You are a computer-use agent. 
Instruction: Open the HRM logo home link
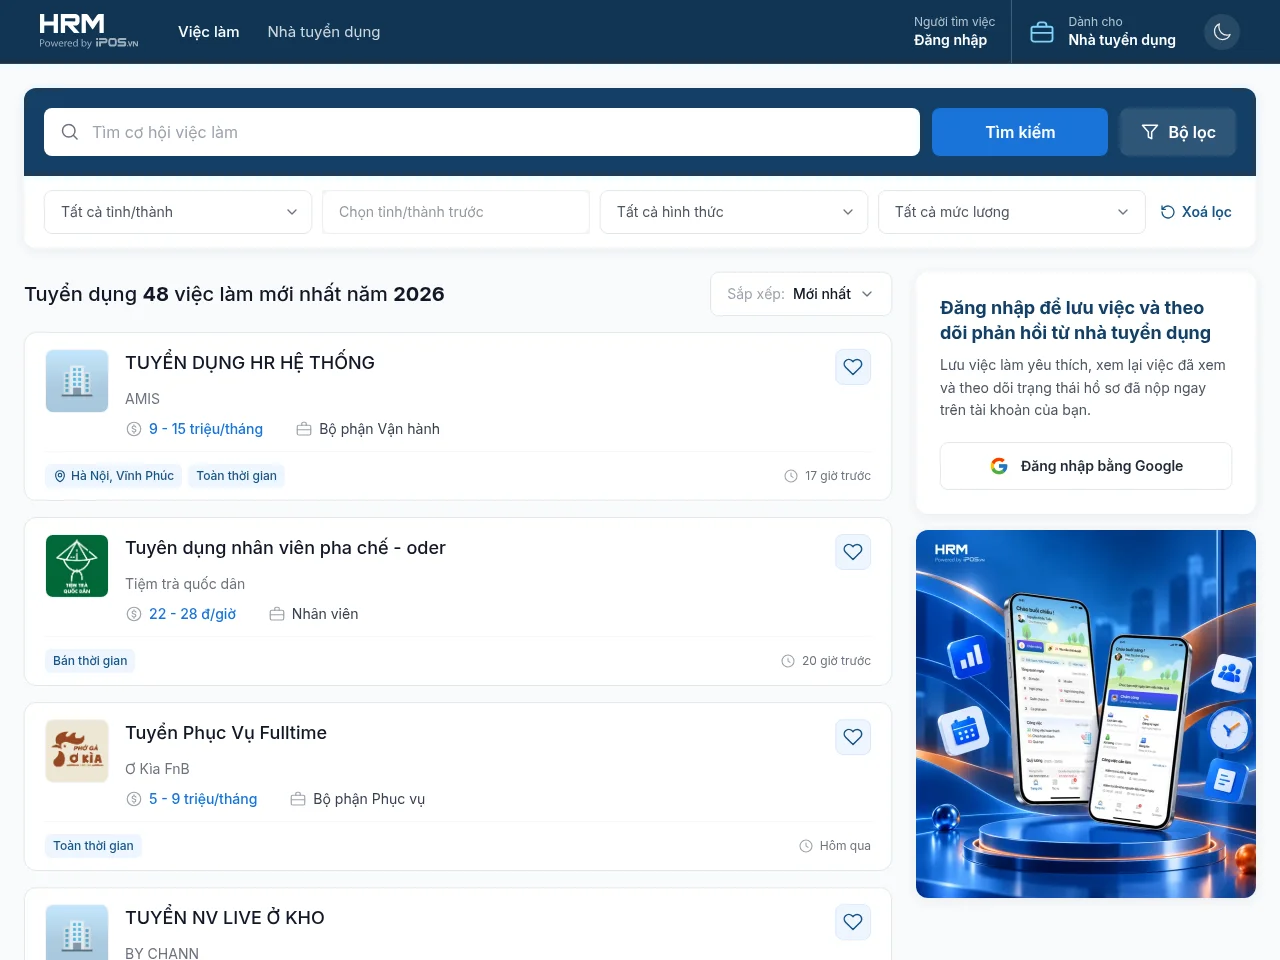click(88, 31)
